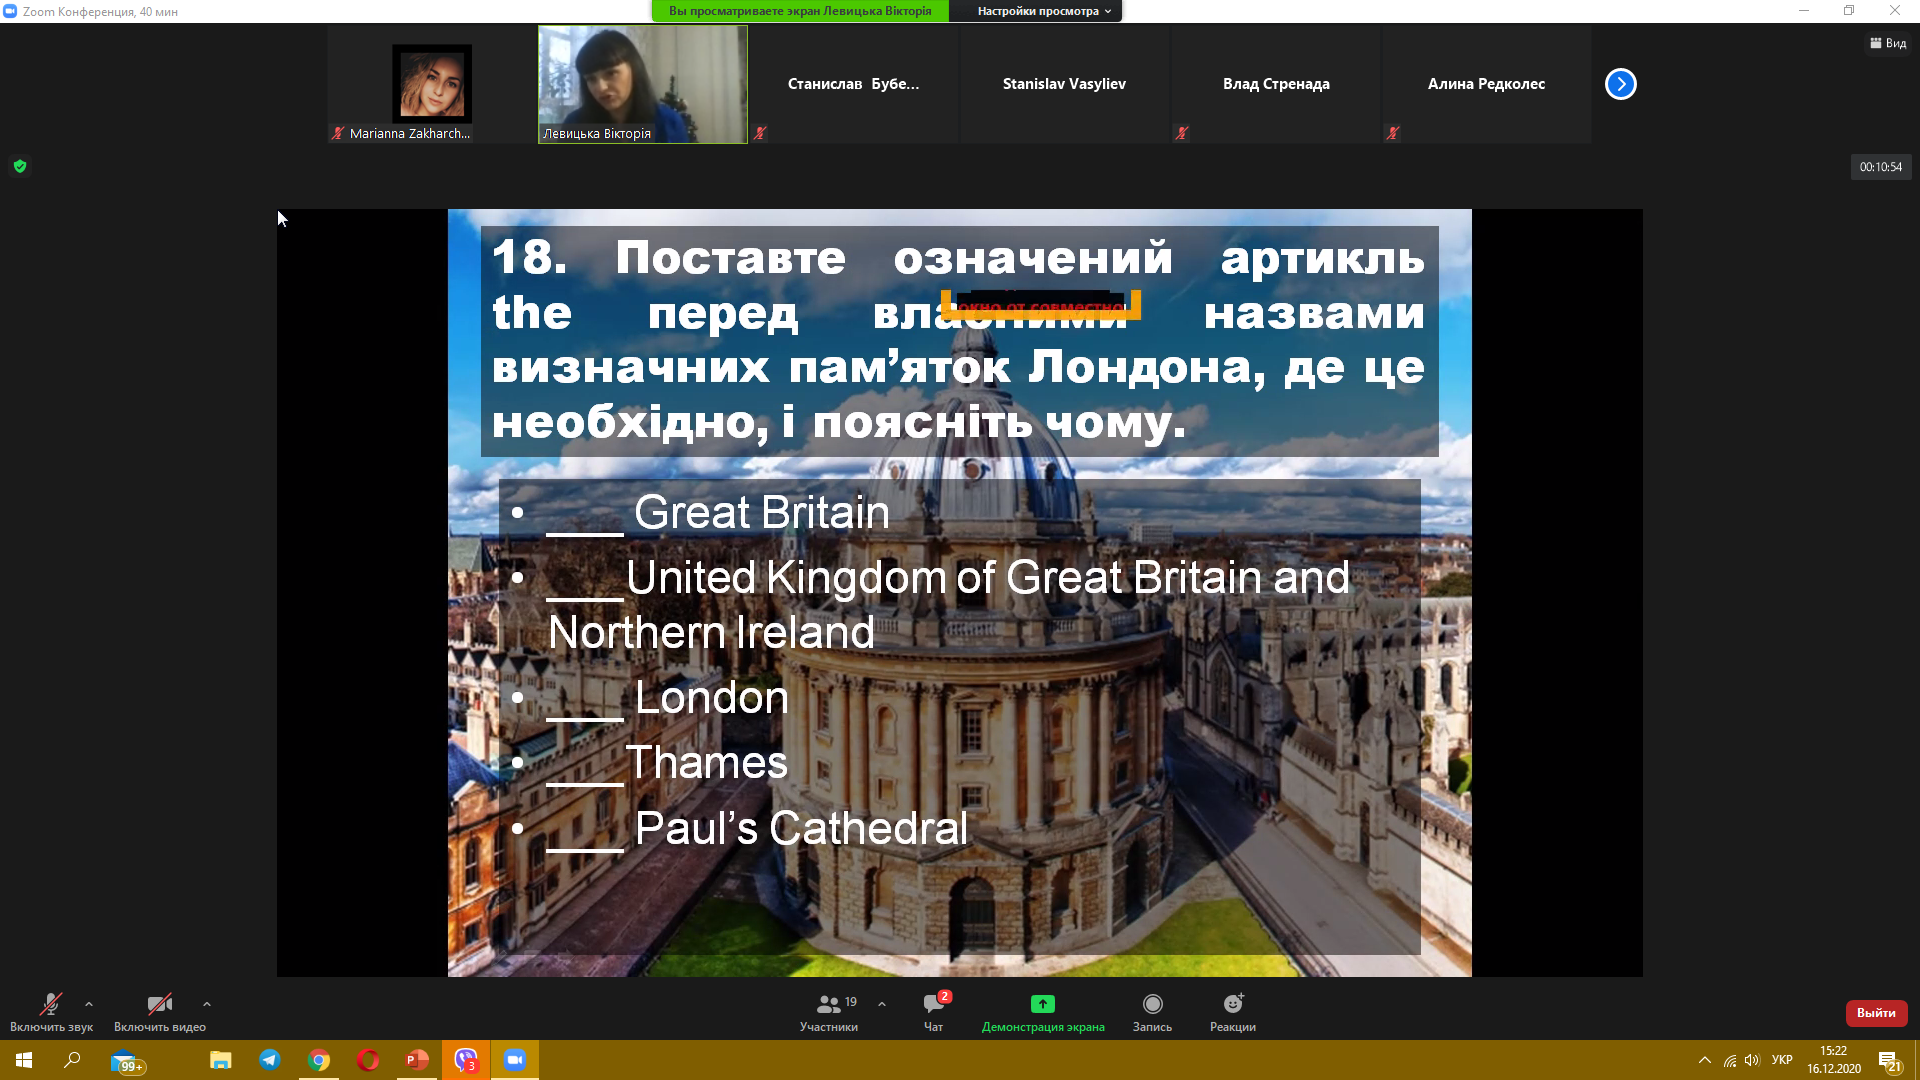Image resolution: width=1920 pixels, height=1080 pixels.
Task: Open the PowerPoint app in the taskbar
Action: click(x=416, y=1060)
